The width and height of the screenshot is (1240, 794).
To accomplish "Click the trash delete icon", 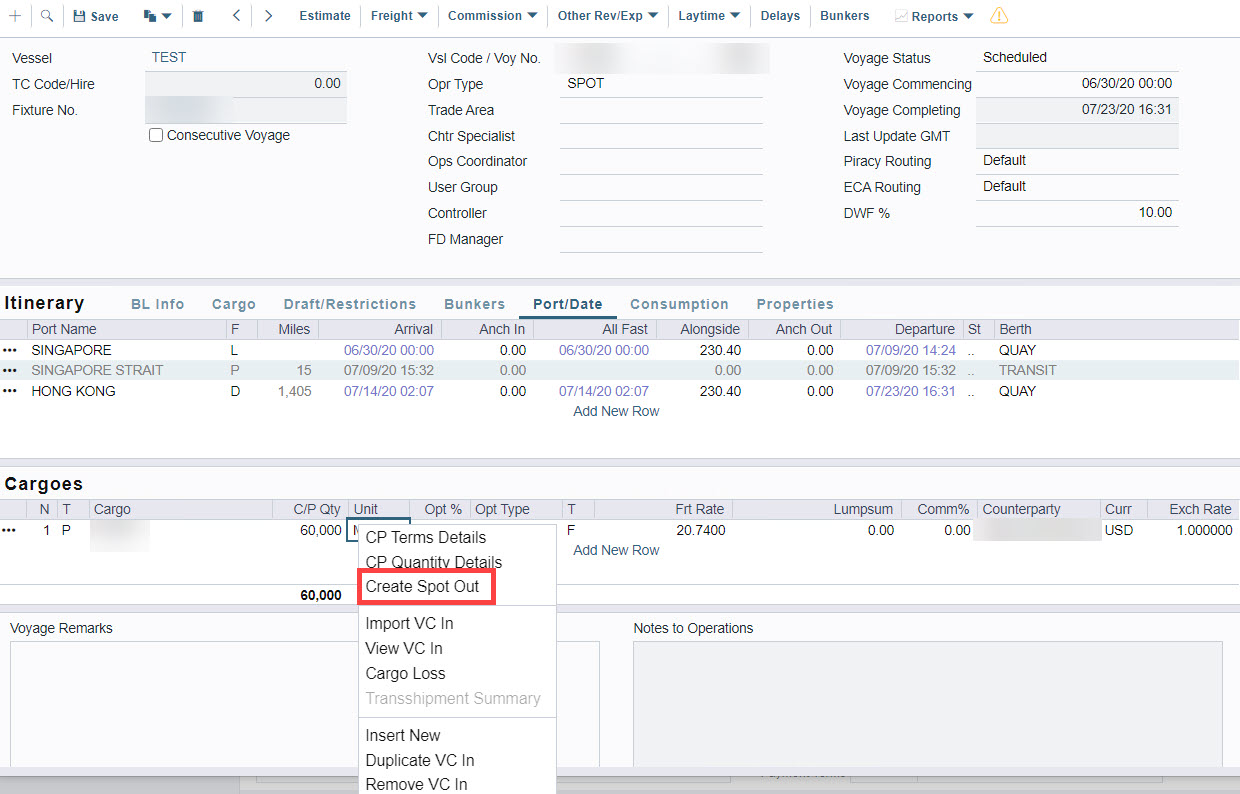I will [x=198, y=16].
